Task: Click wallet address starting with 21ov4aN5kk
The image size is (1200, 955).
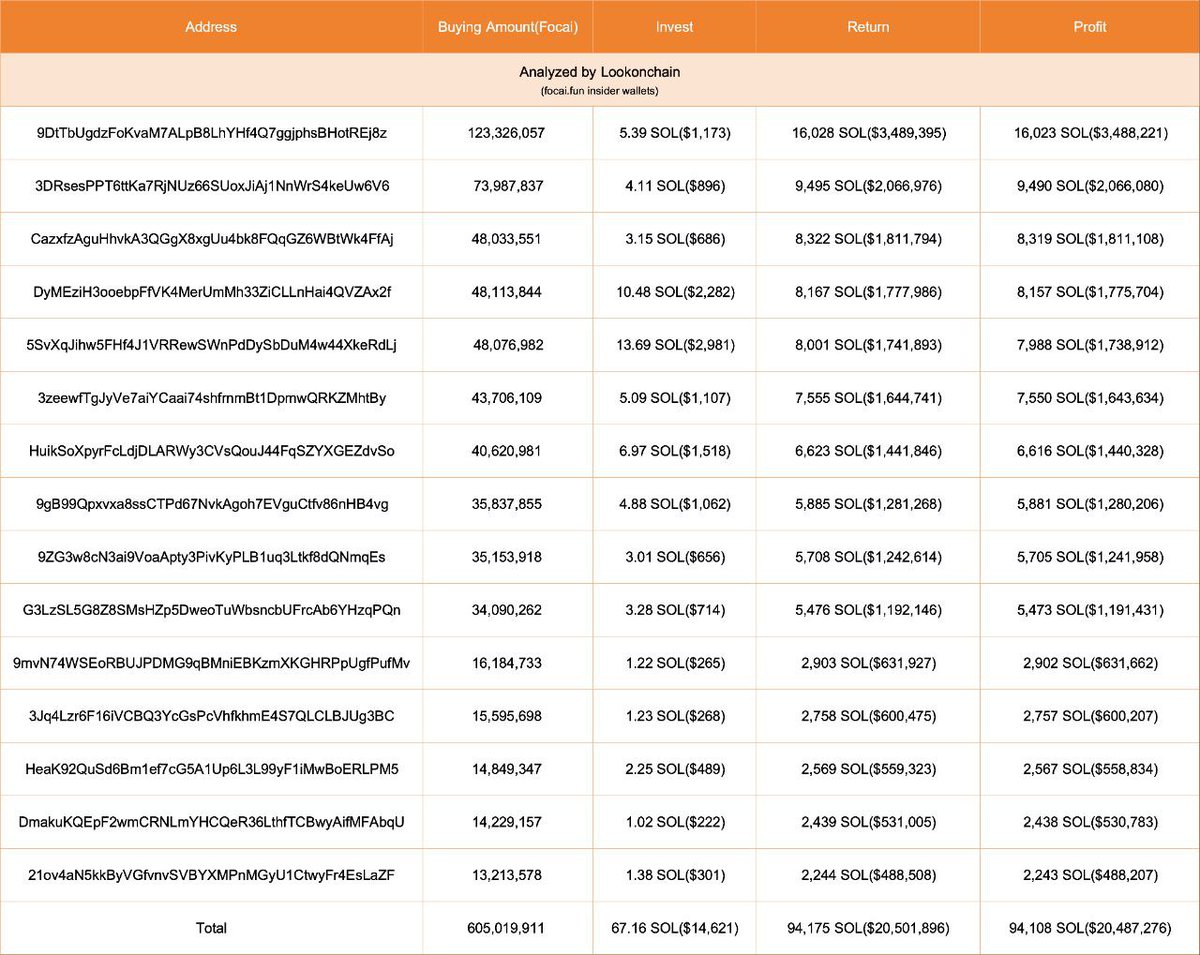Action: coord(210,874)
